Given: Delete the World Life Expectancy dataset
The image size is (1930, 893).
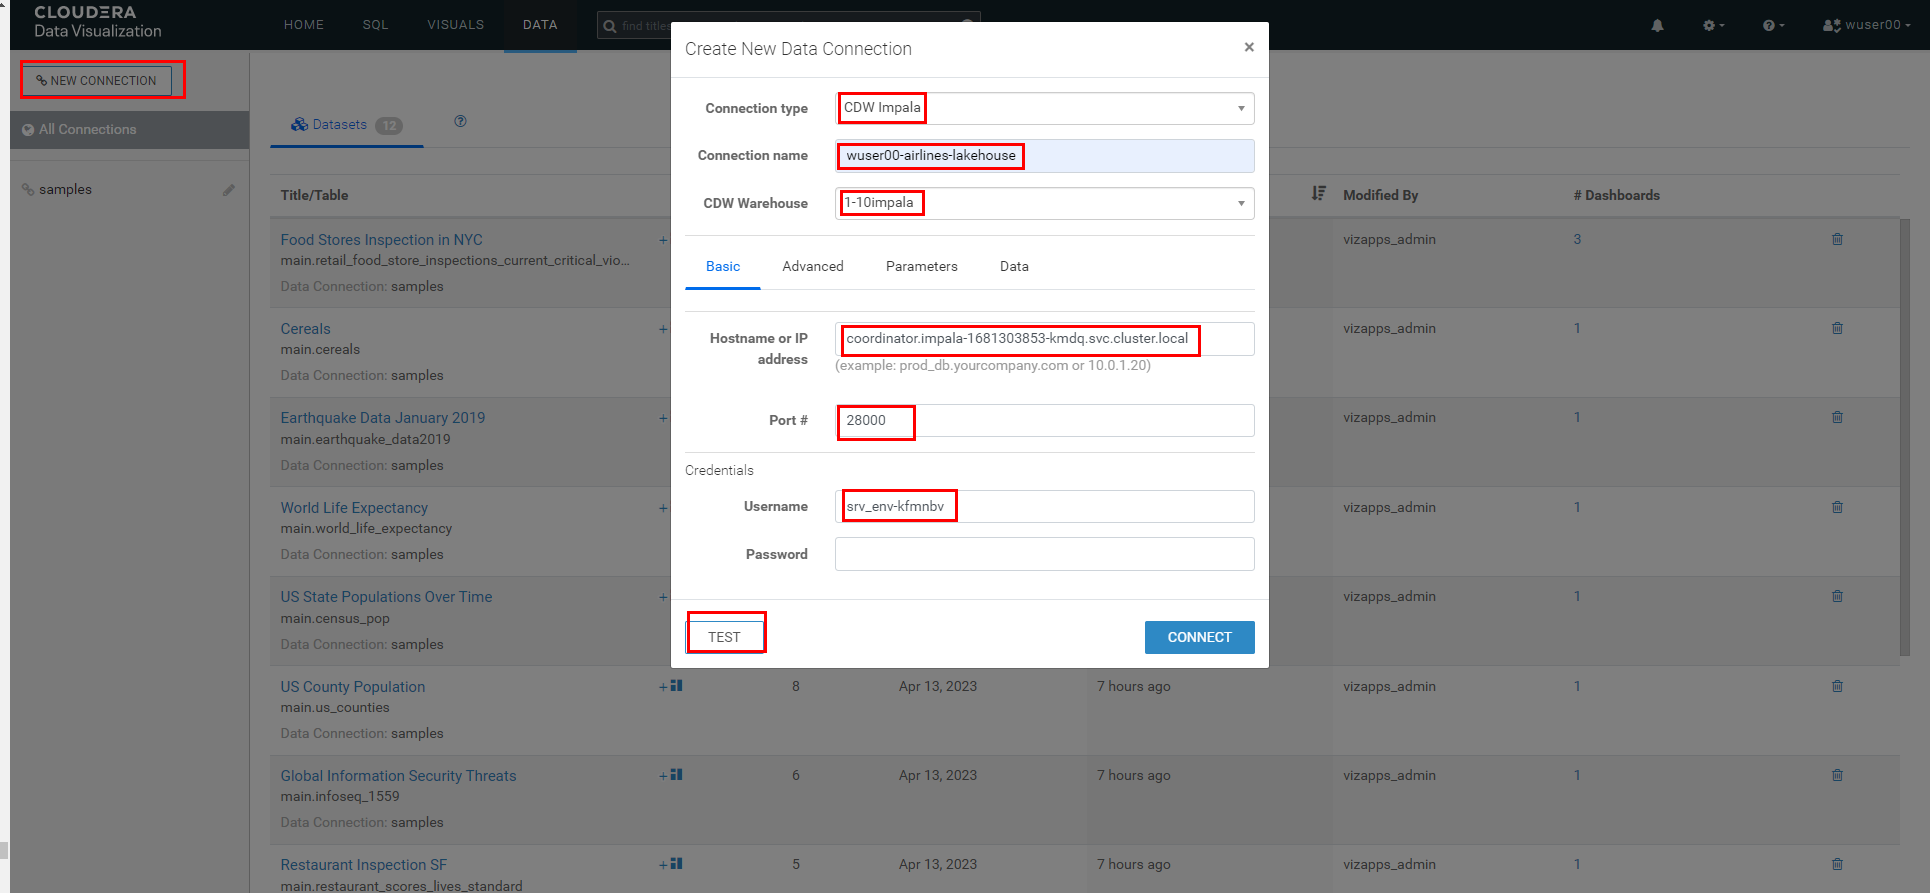Looking at the screenshot, I should 1837,507.
